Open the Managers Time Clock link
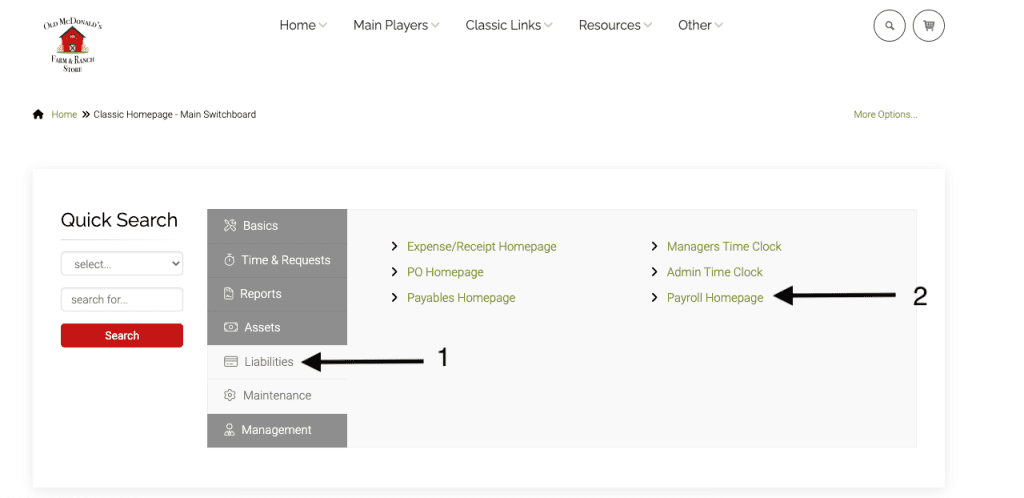Viewport: 1024px width, 498px height. point(724,247)
